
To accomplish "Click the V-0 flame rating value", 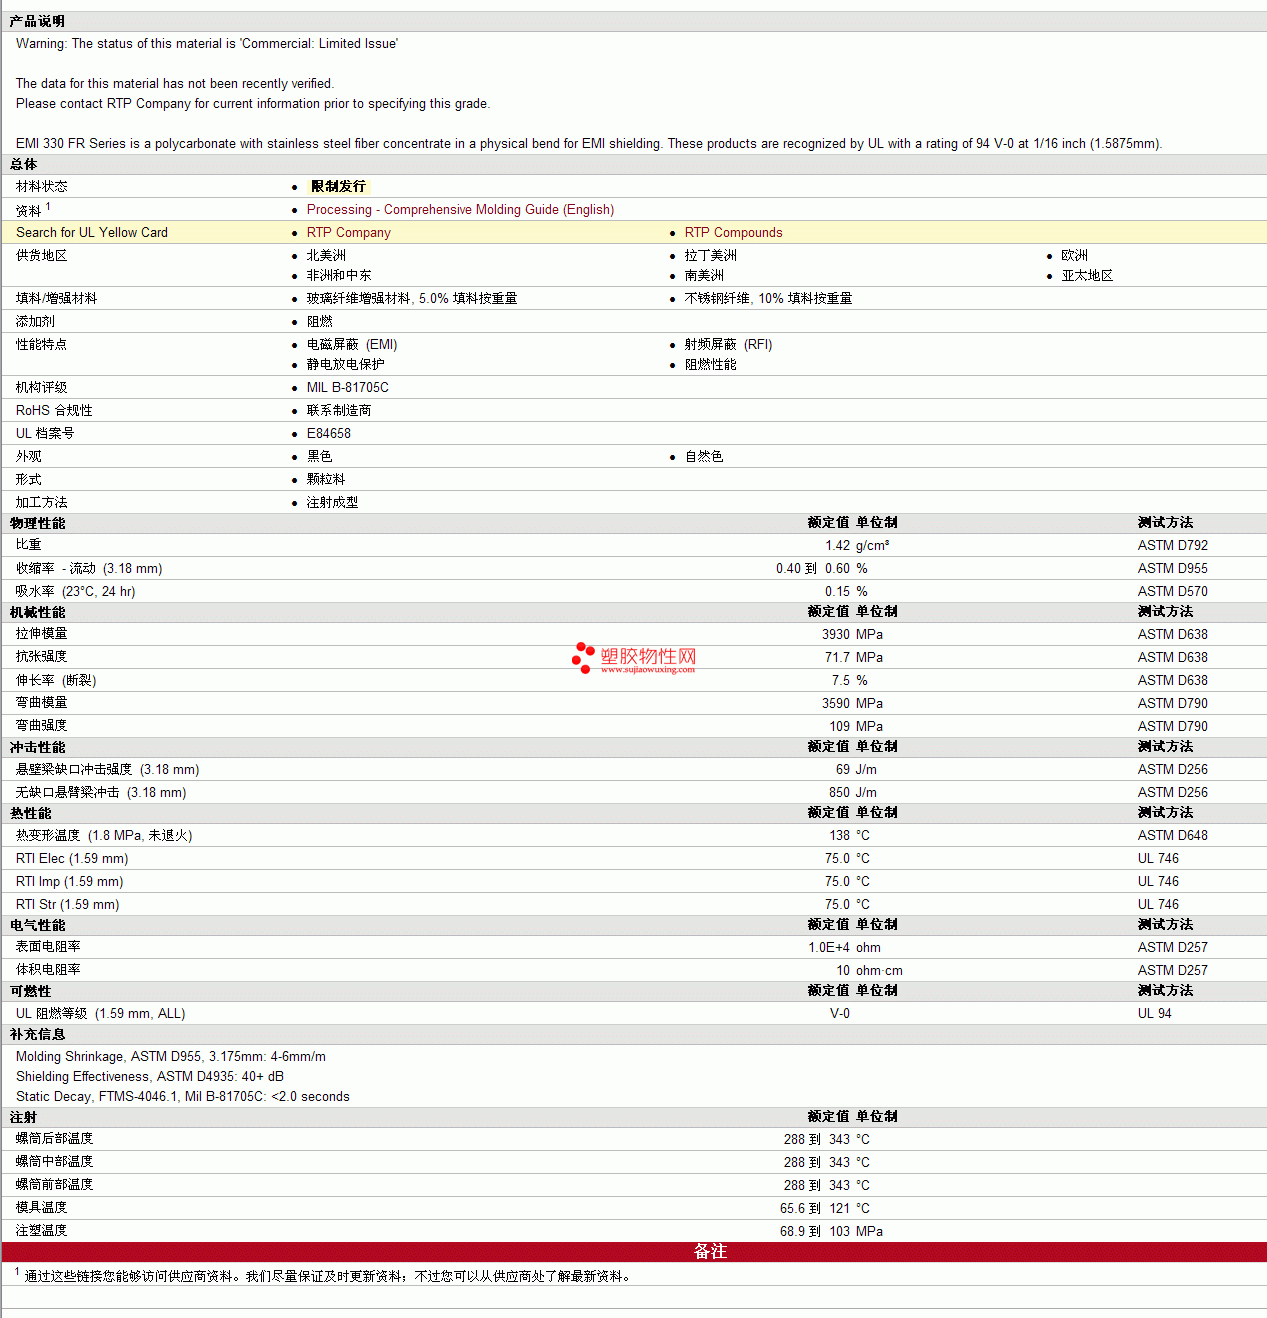I will pyautogui.click(x=840, y=1013).
